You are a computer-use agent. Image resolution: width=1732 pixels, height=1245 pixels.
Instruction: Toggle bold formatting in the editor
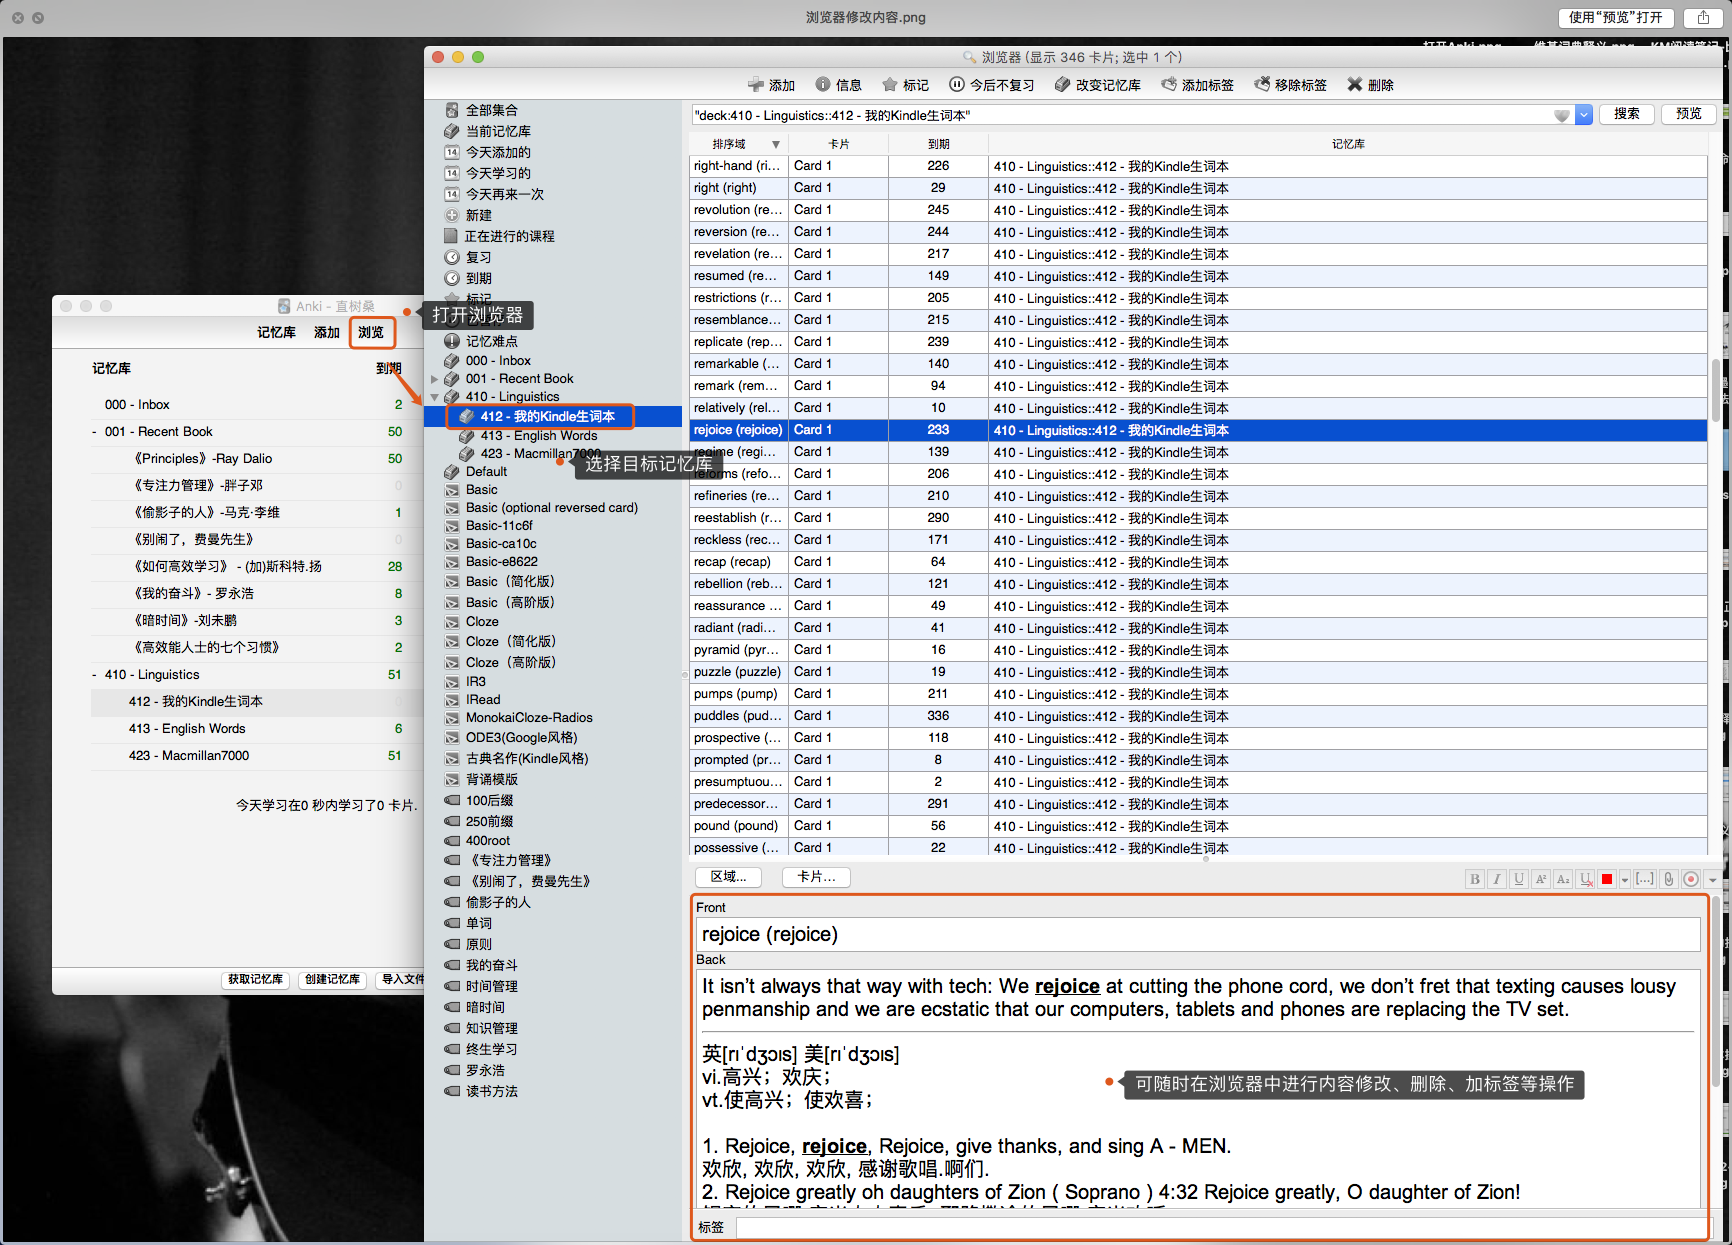[x=1475, y=879]
